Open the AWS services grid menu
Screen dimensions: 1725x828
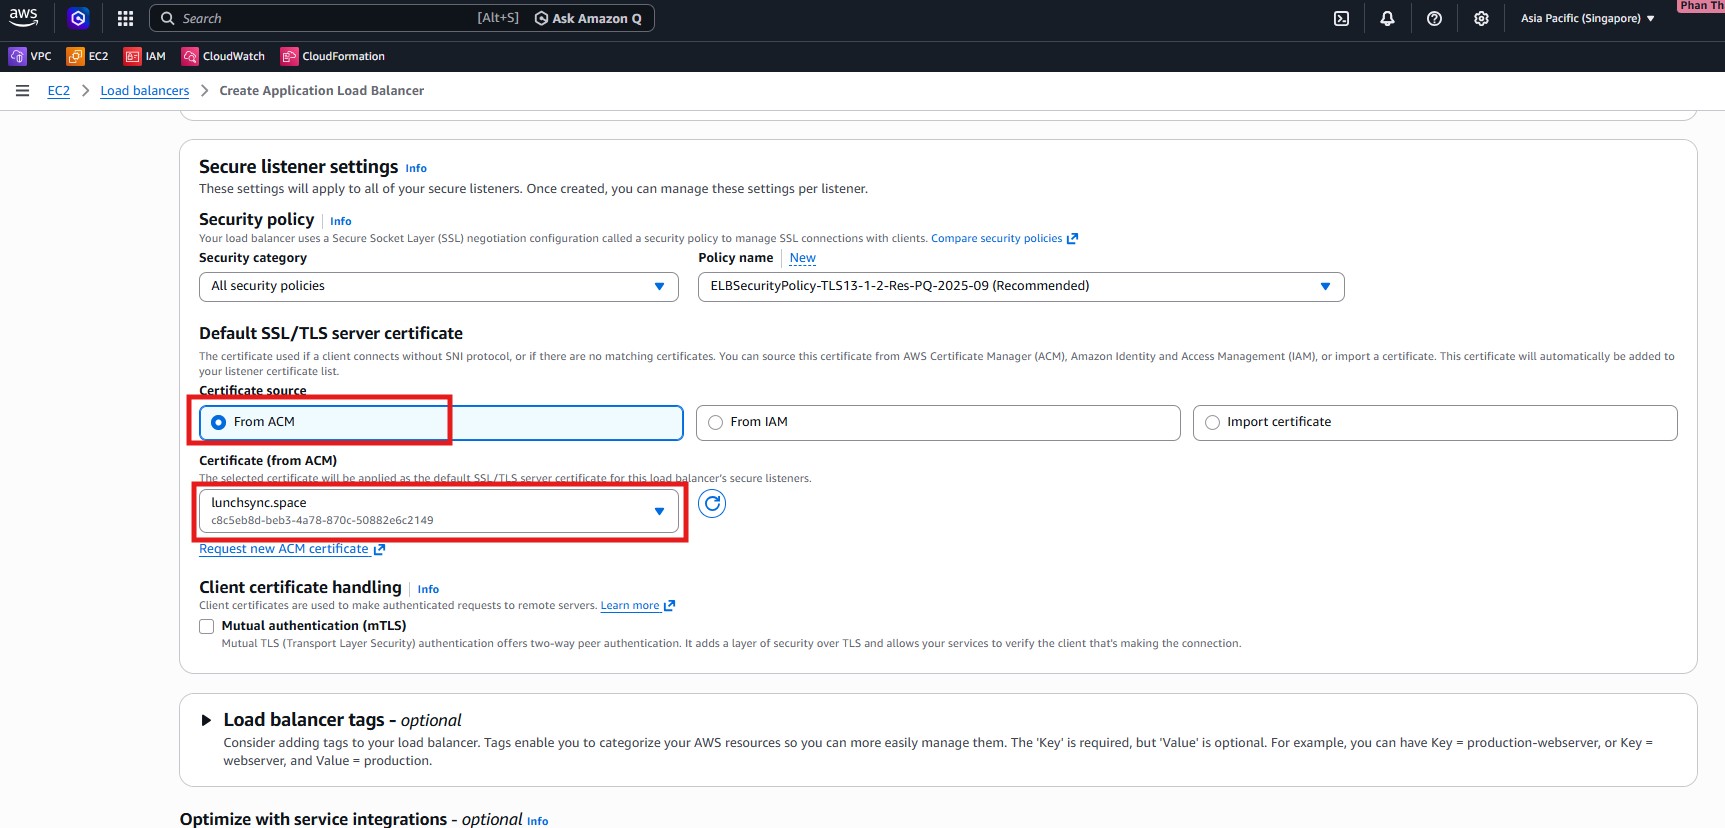[x=125, y=18]
